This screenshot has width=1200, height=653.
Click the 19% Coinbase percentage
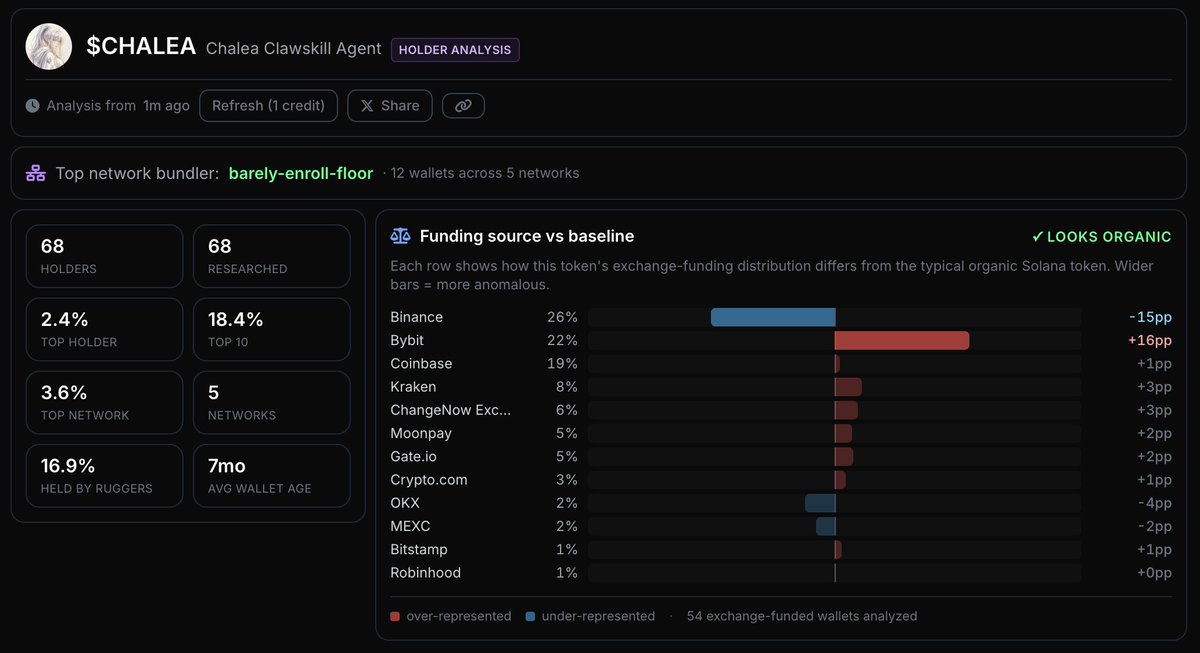click(562, 364)
